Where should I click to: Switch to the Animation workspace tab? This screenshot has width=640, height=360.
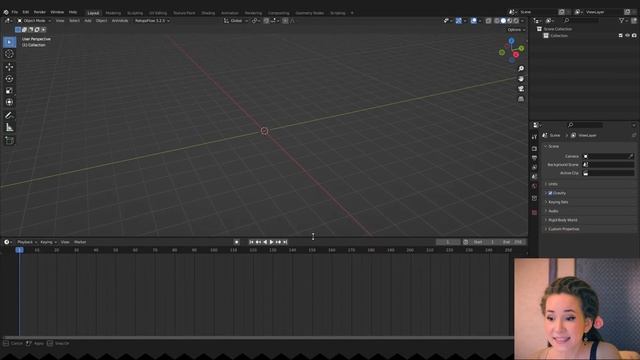click(x=230, y=13)
